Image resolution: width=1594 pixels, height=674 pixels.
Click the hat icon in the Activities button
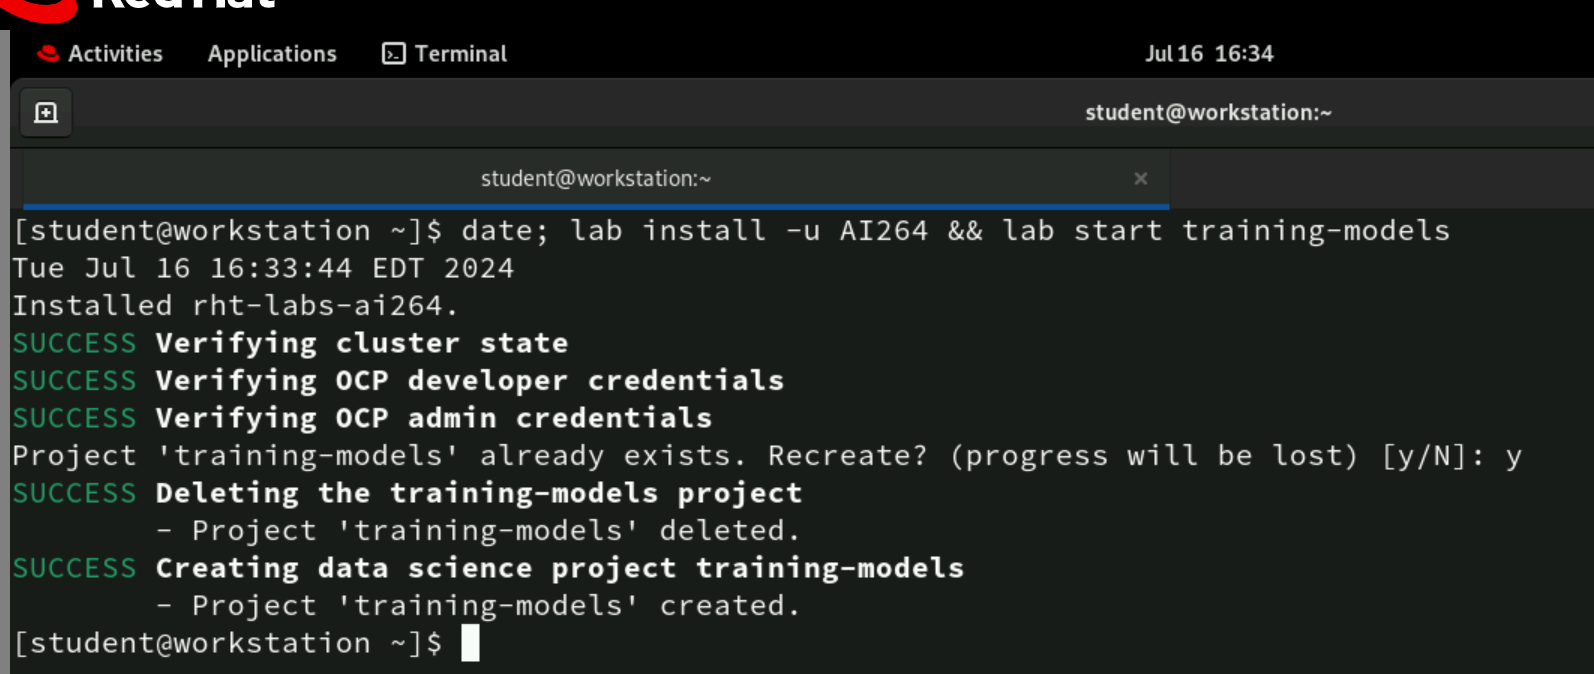47,53
